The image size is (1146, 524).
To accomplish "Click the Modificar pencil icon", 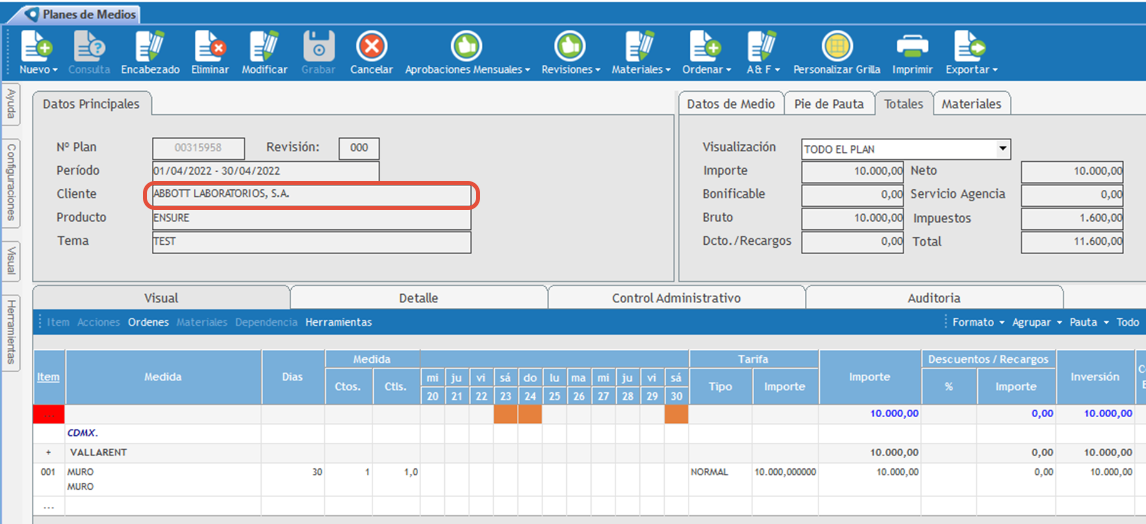I will [264, 47].
